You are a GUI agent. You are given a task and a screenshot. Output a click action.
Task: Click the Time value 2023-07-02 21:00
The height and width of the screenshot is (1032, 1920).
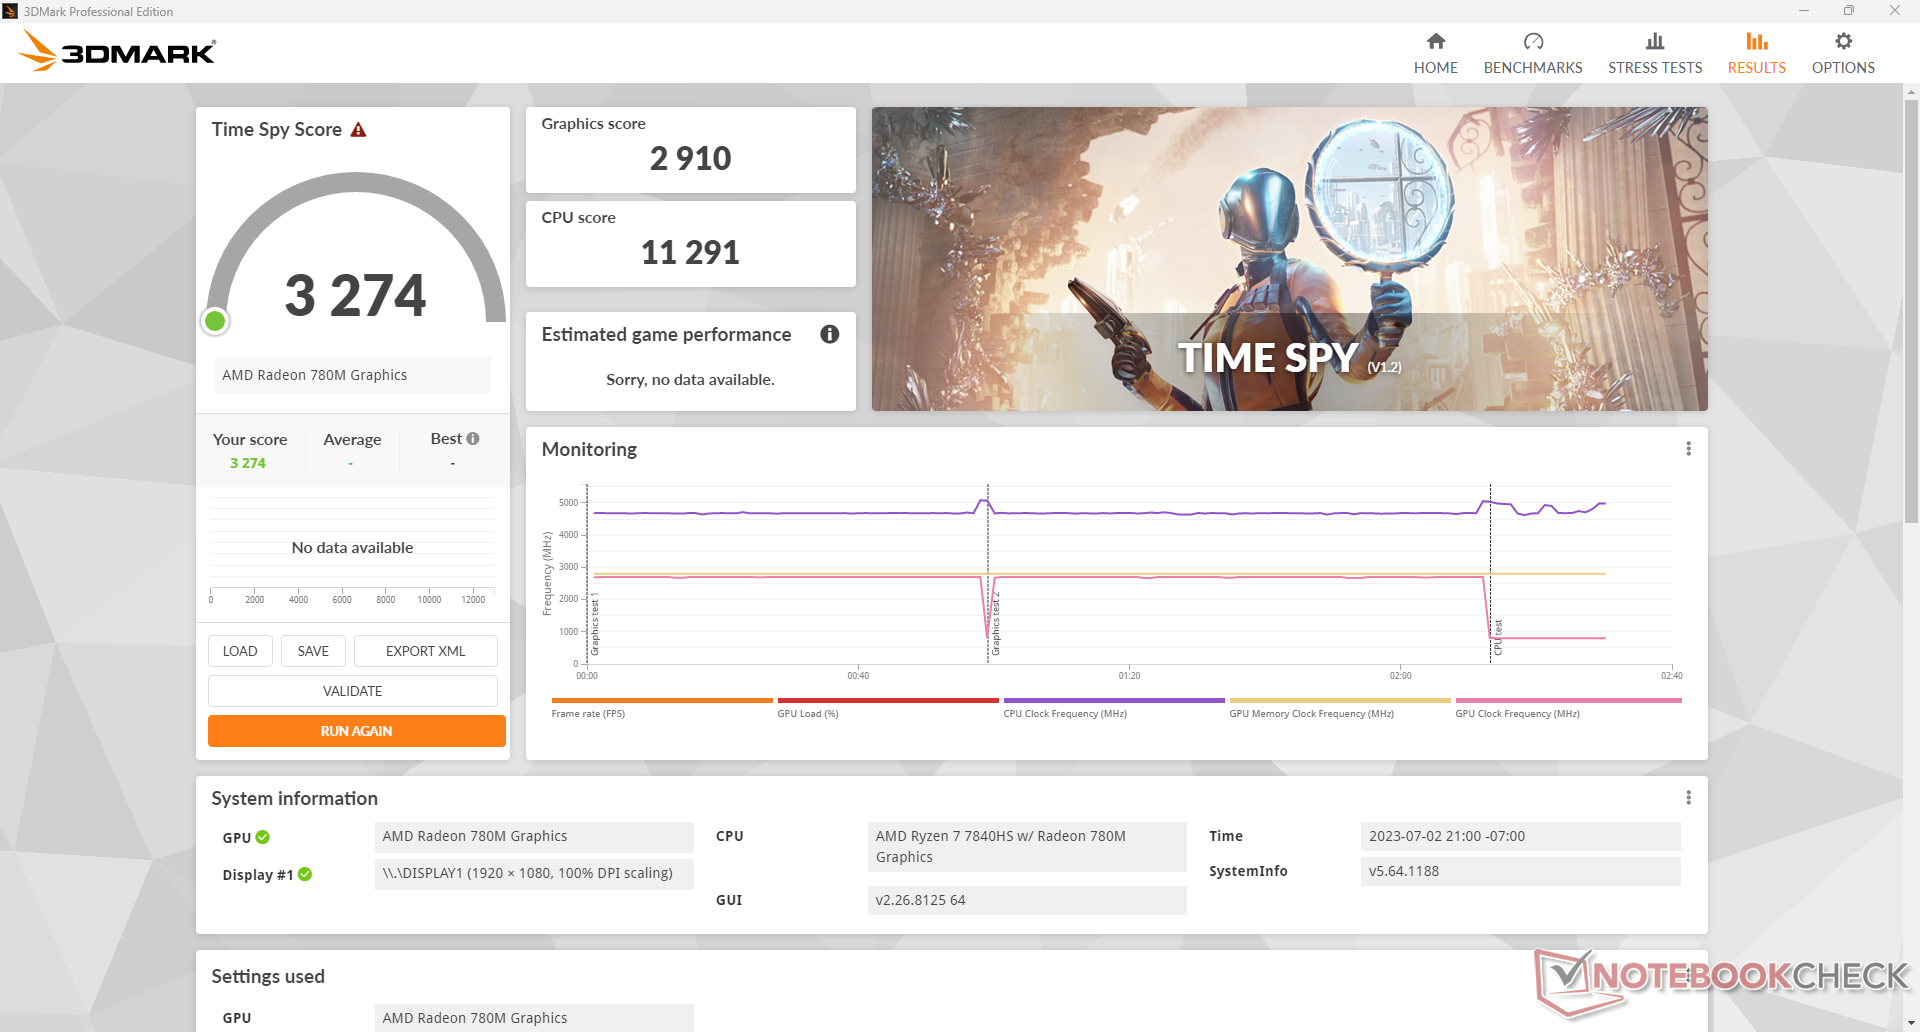click(1520, 836)
